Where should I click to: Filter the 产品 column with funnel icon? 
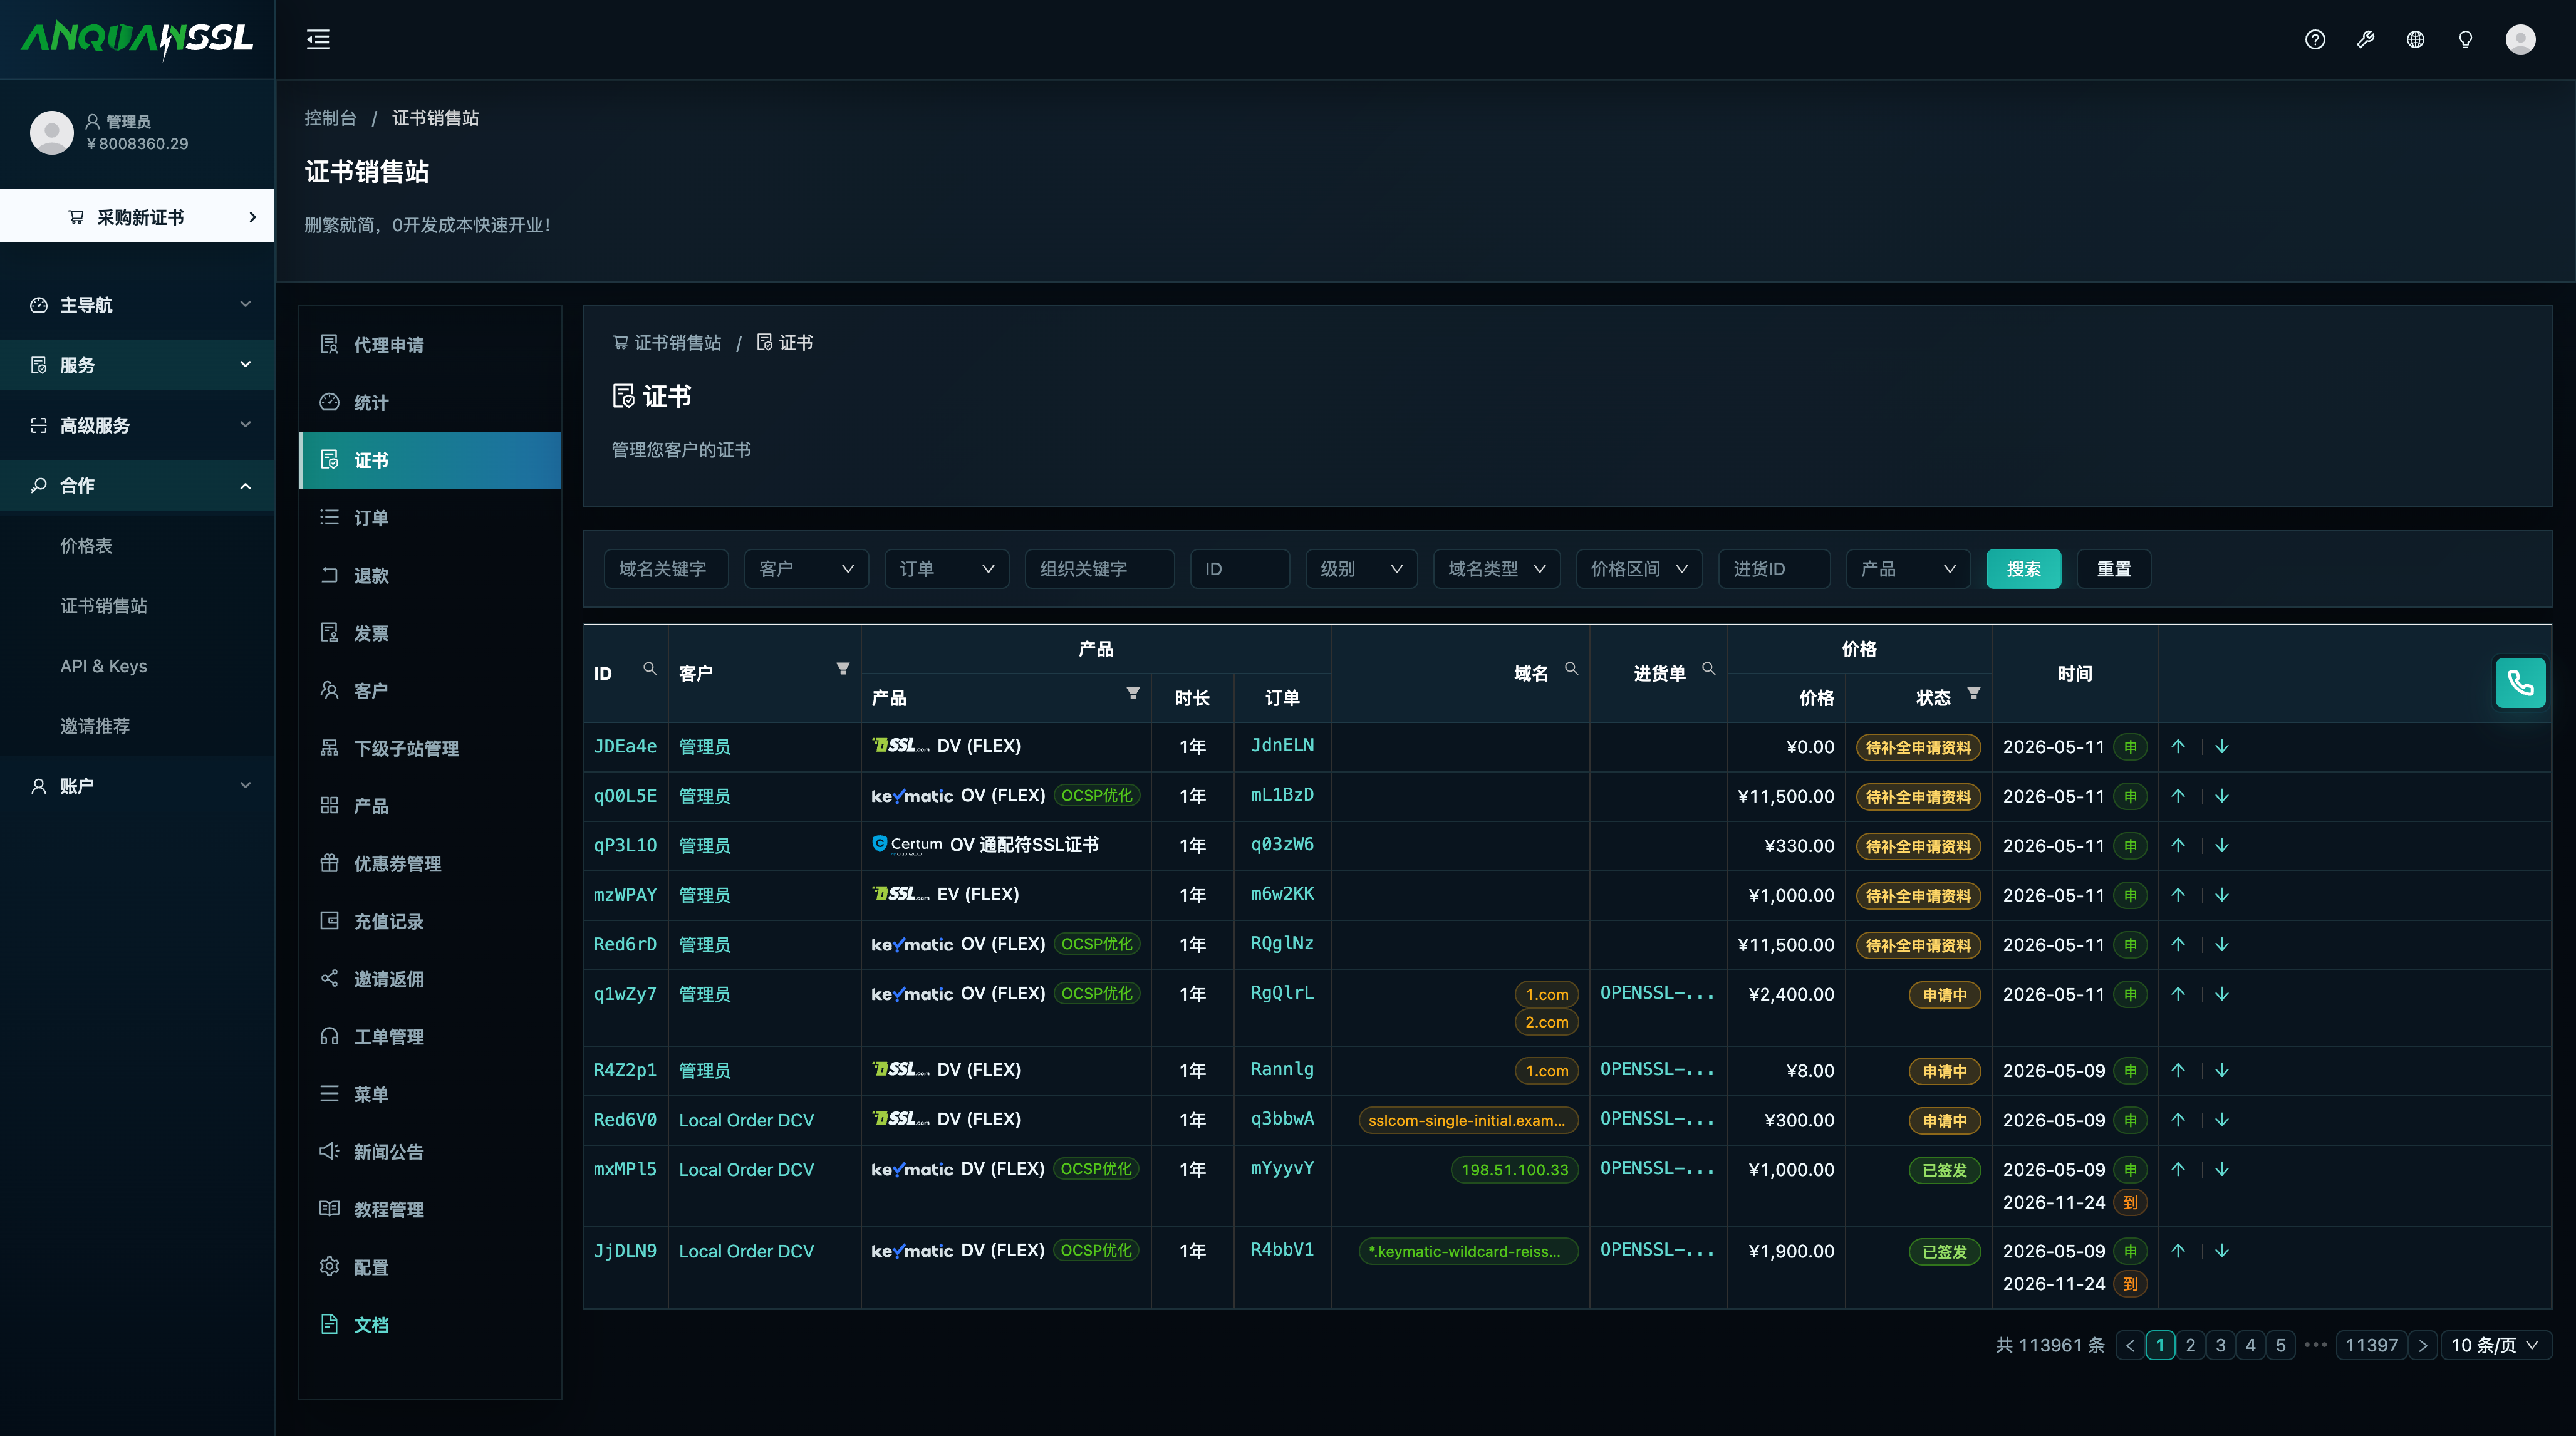point(1133,693)
